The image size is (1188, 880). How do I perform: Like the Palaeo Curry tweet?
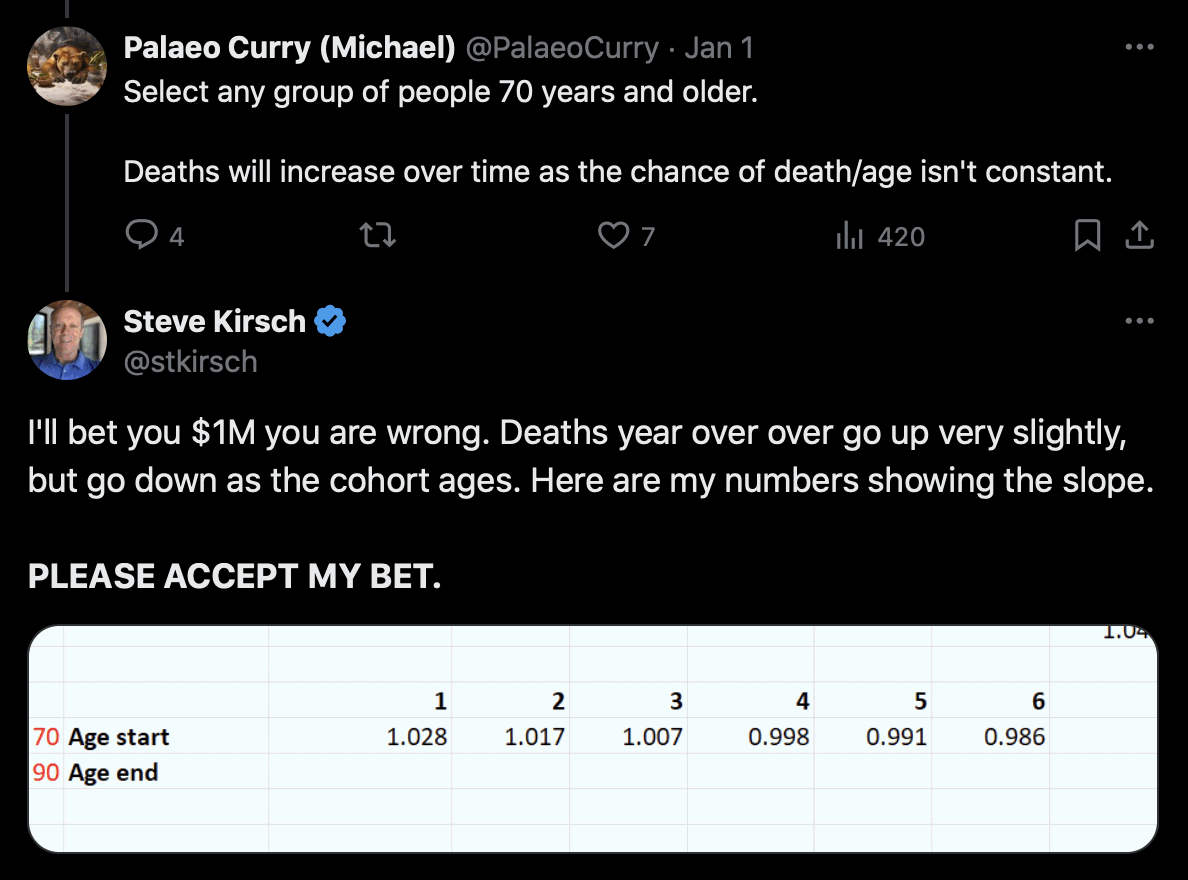[x=612, y=236]
